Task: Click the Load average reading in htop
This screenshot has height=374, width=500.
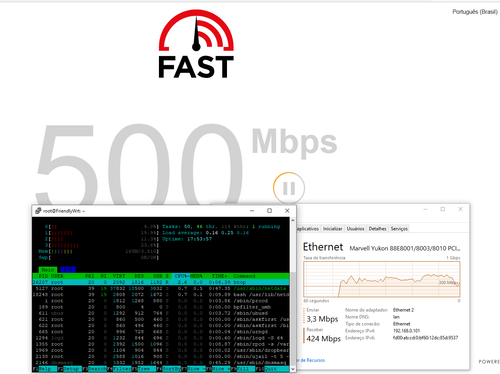Action: click(x=206, y=233)
